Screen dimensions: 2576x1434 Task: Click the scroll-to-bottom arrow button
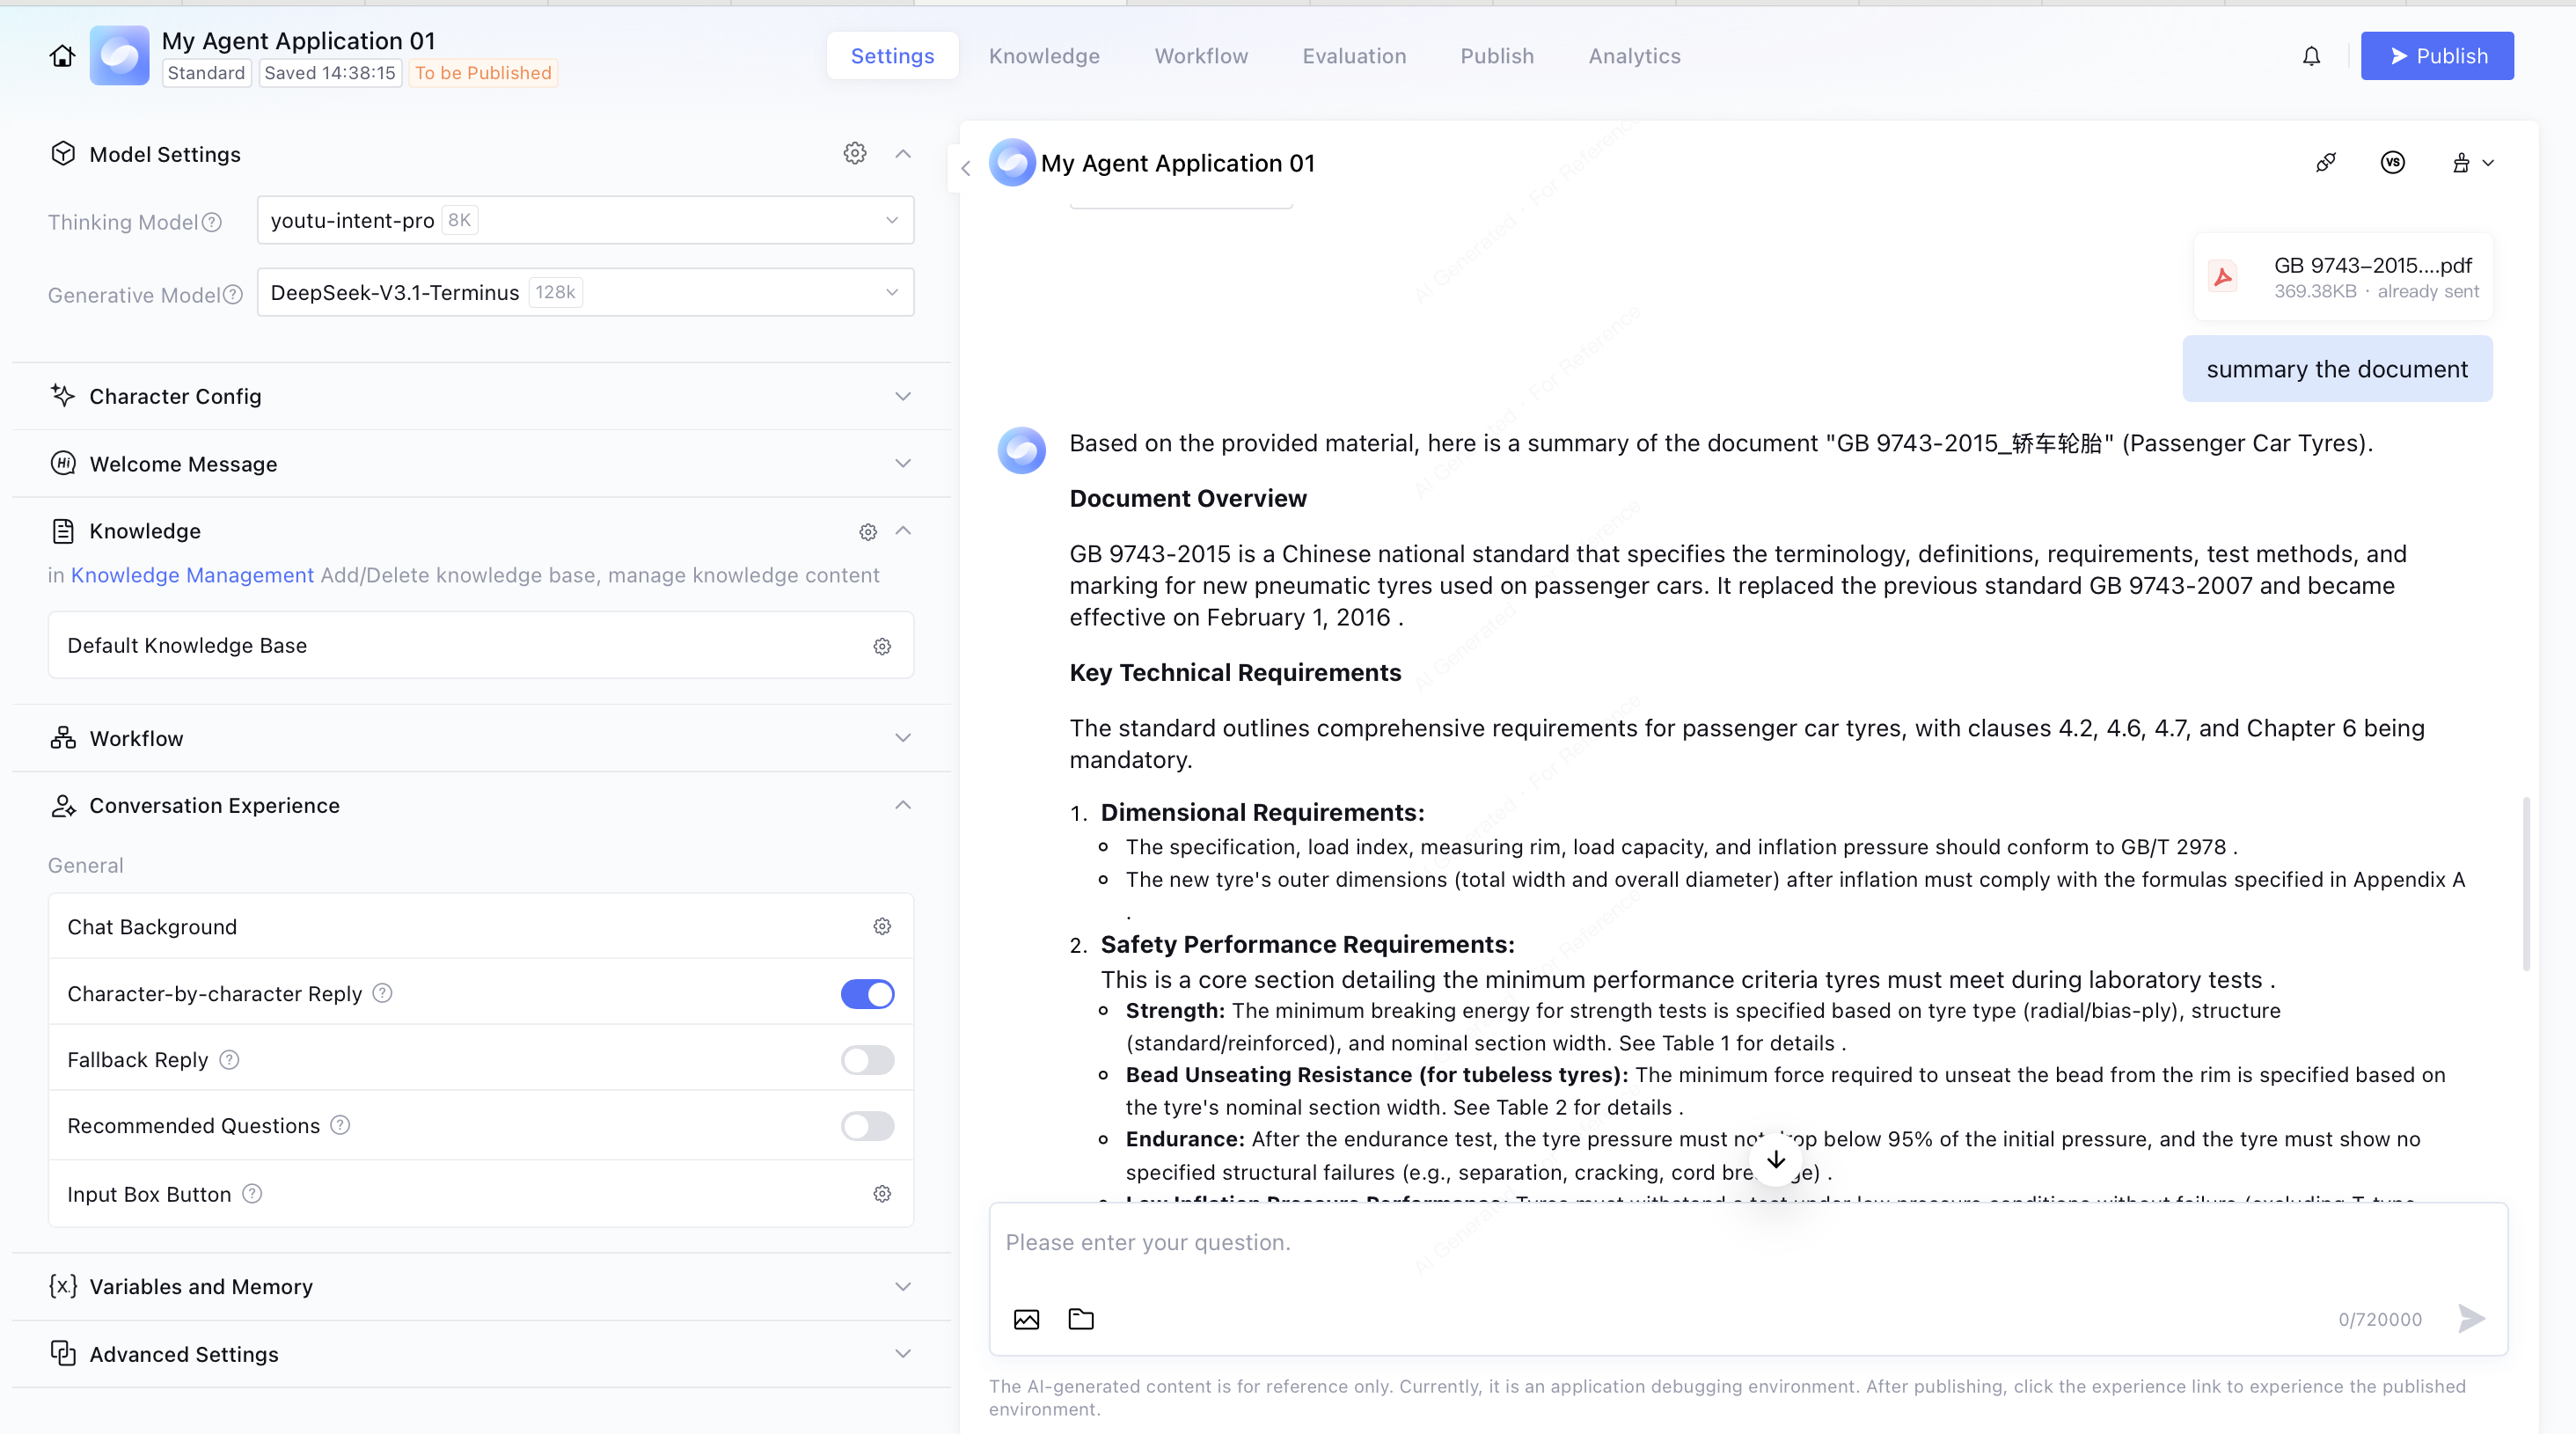(x=1776, y=1159)
